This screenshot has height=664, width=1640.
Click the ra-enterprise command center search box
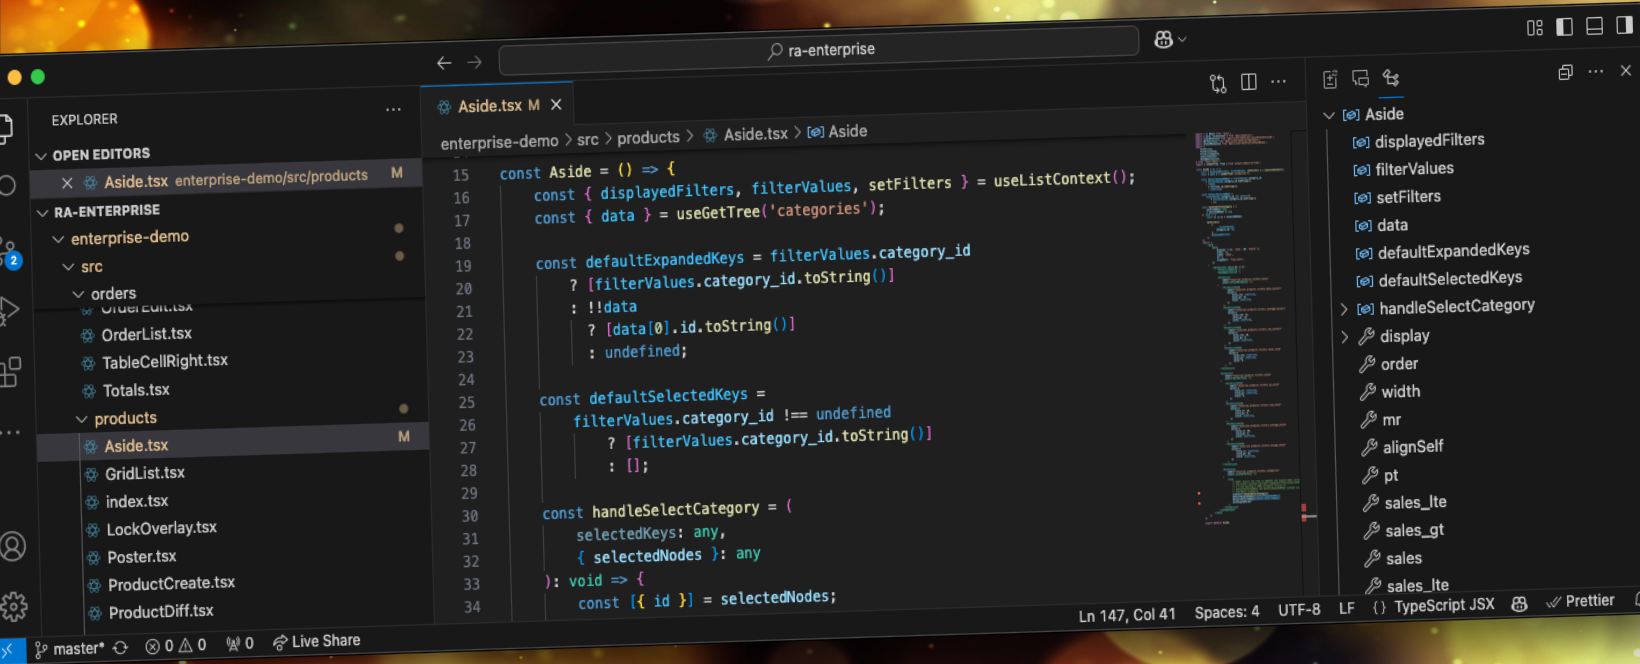(820, 50)
